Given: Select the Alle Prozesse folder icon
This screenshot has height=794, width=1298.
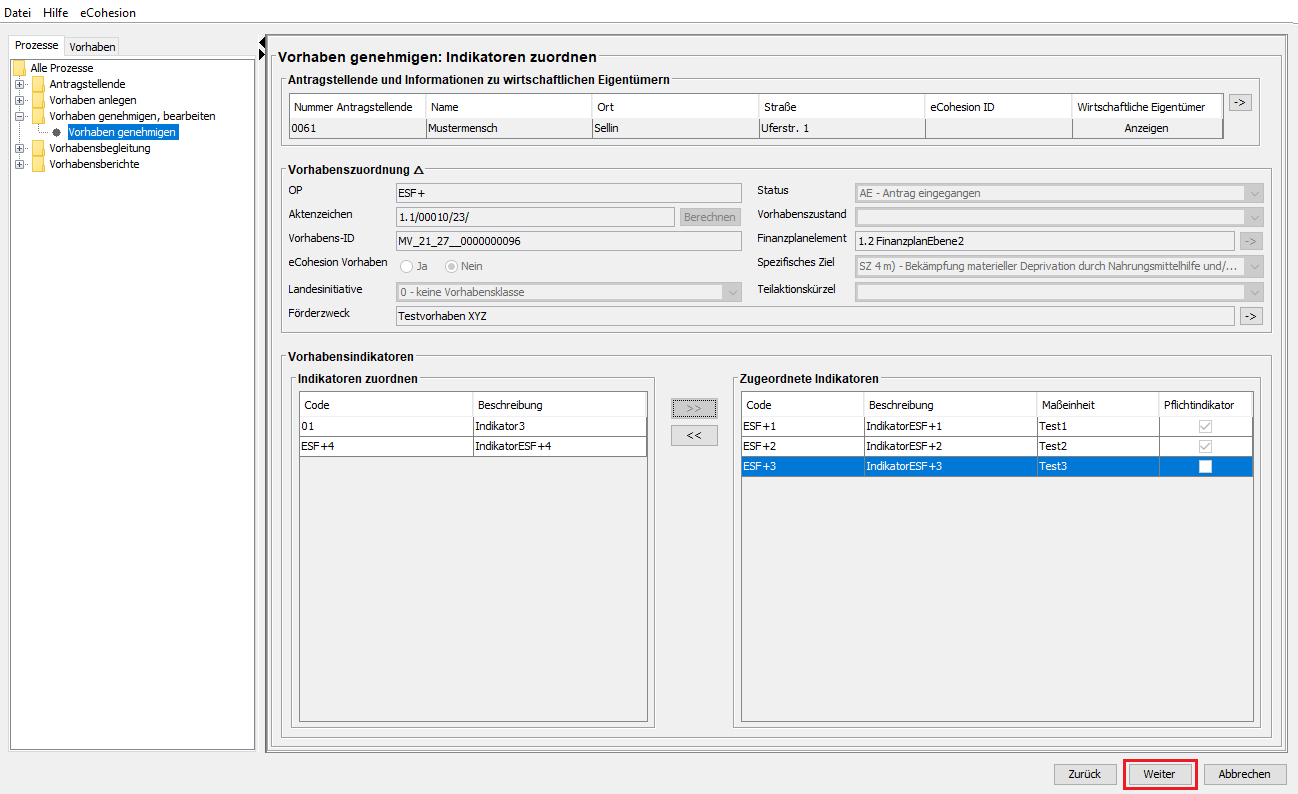Looking at the screenshot, I should (x=19, y=68).
